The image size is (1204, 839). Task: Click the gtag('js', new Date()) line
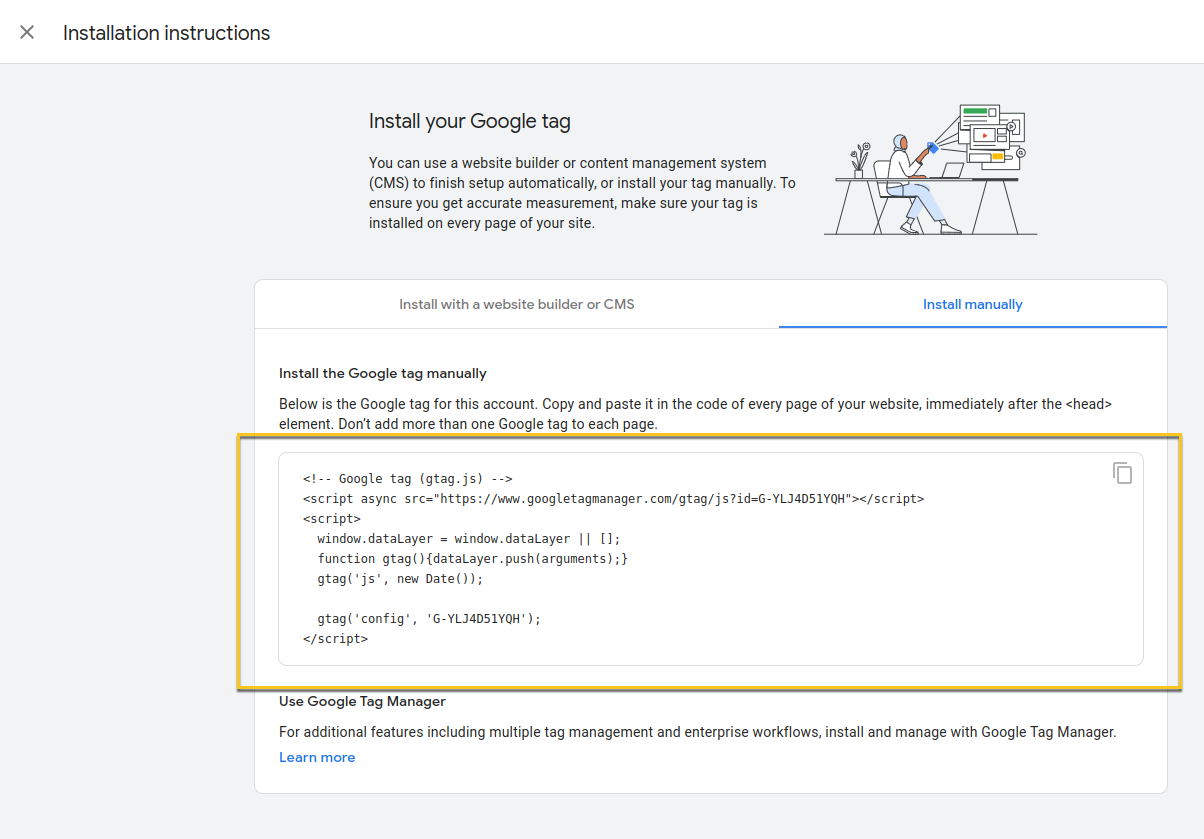click(x=400, y=578)
